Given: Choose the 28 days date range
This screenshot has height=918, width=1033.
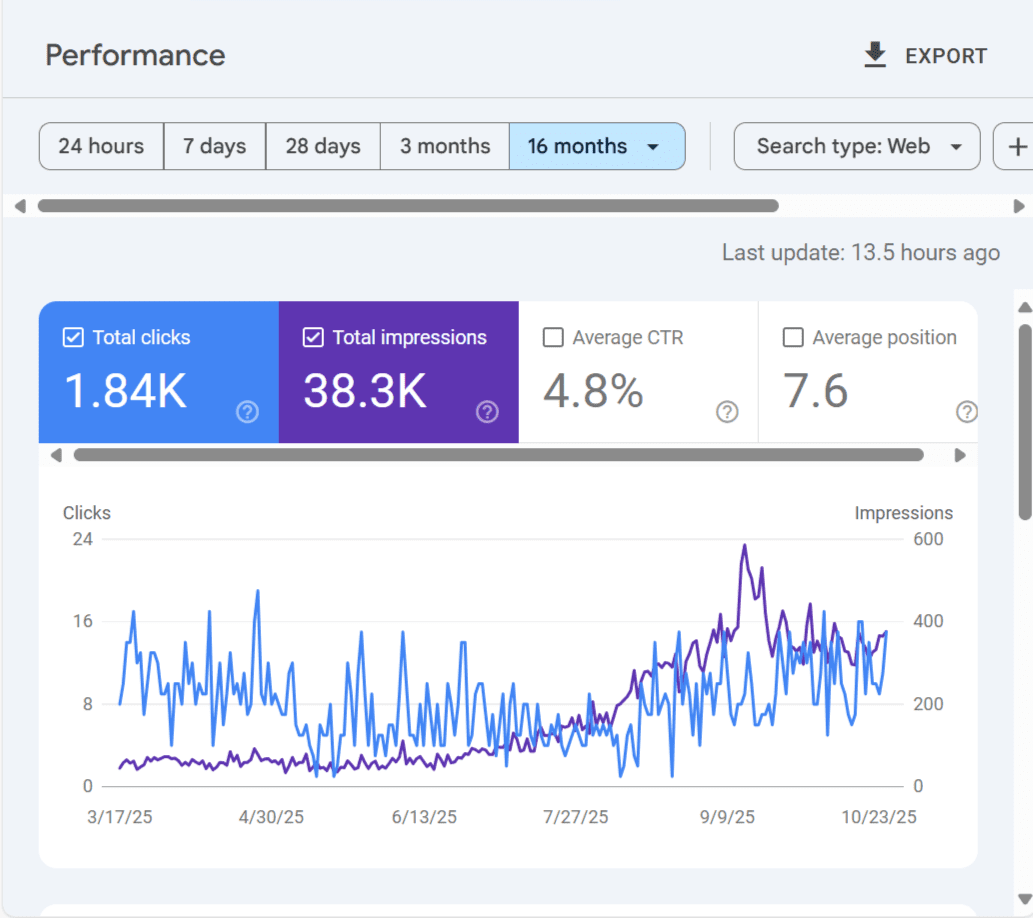Looking at the screenshot, I should point(322,147).
